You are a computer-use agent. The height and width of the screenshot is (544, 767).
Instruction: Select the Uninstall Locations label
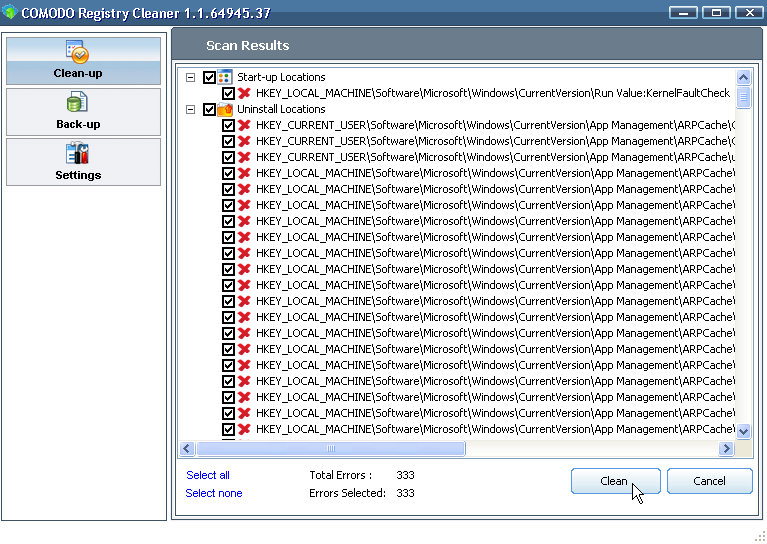point(281,109)
